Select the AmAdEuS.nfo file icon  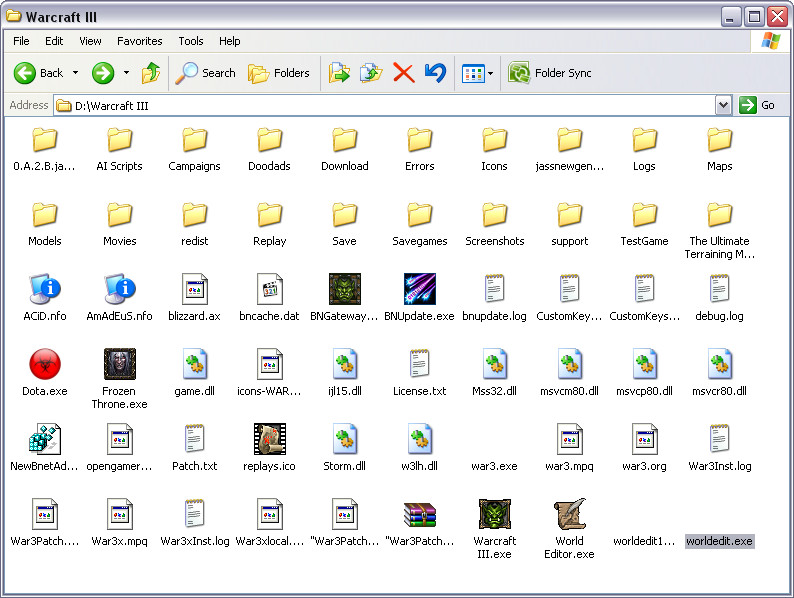pos(120,289)
